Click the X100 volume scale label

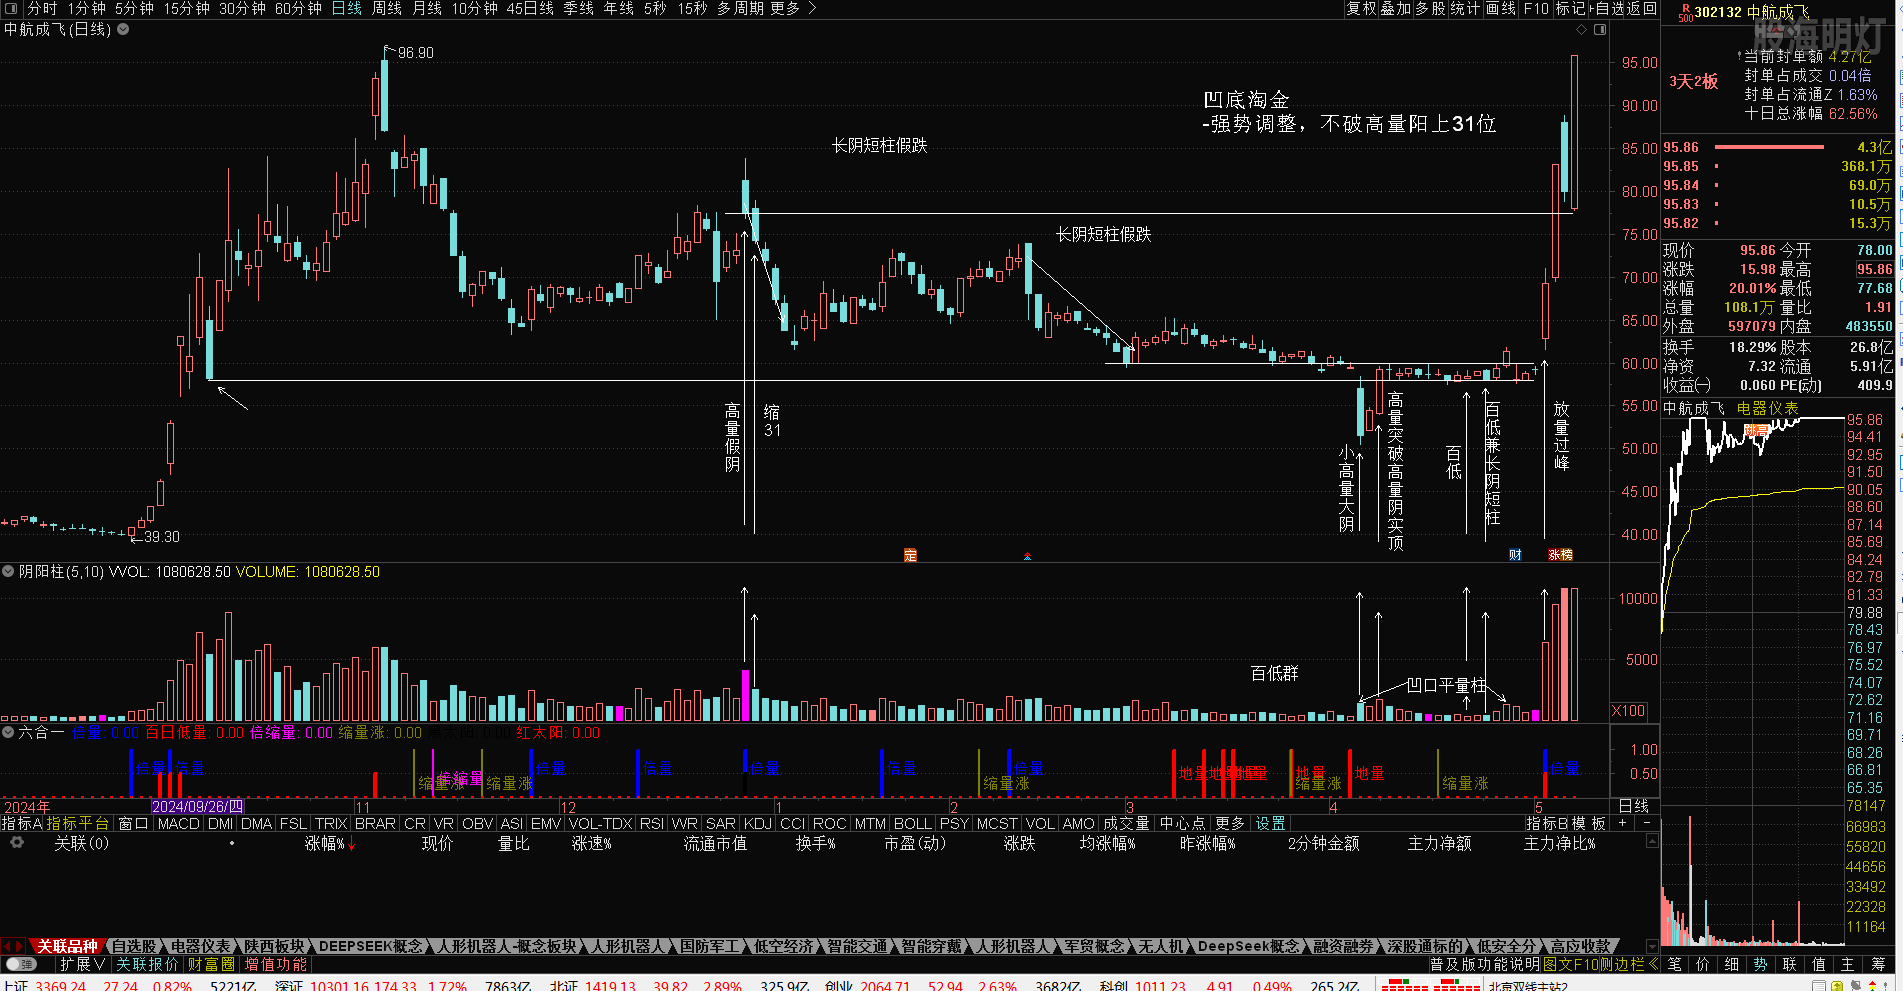click(1628, 711)
